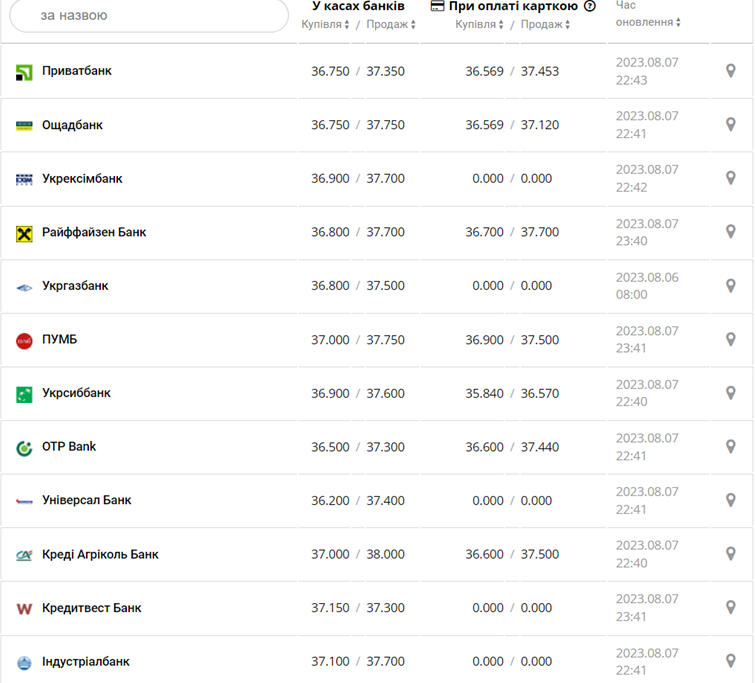Sort by Час оновлення column

pos(647,21)
